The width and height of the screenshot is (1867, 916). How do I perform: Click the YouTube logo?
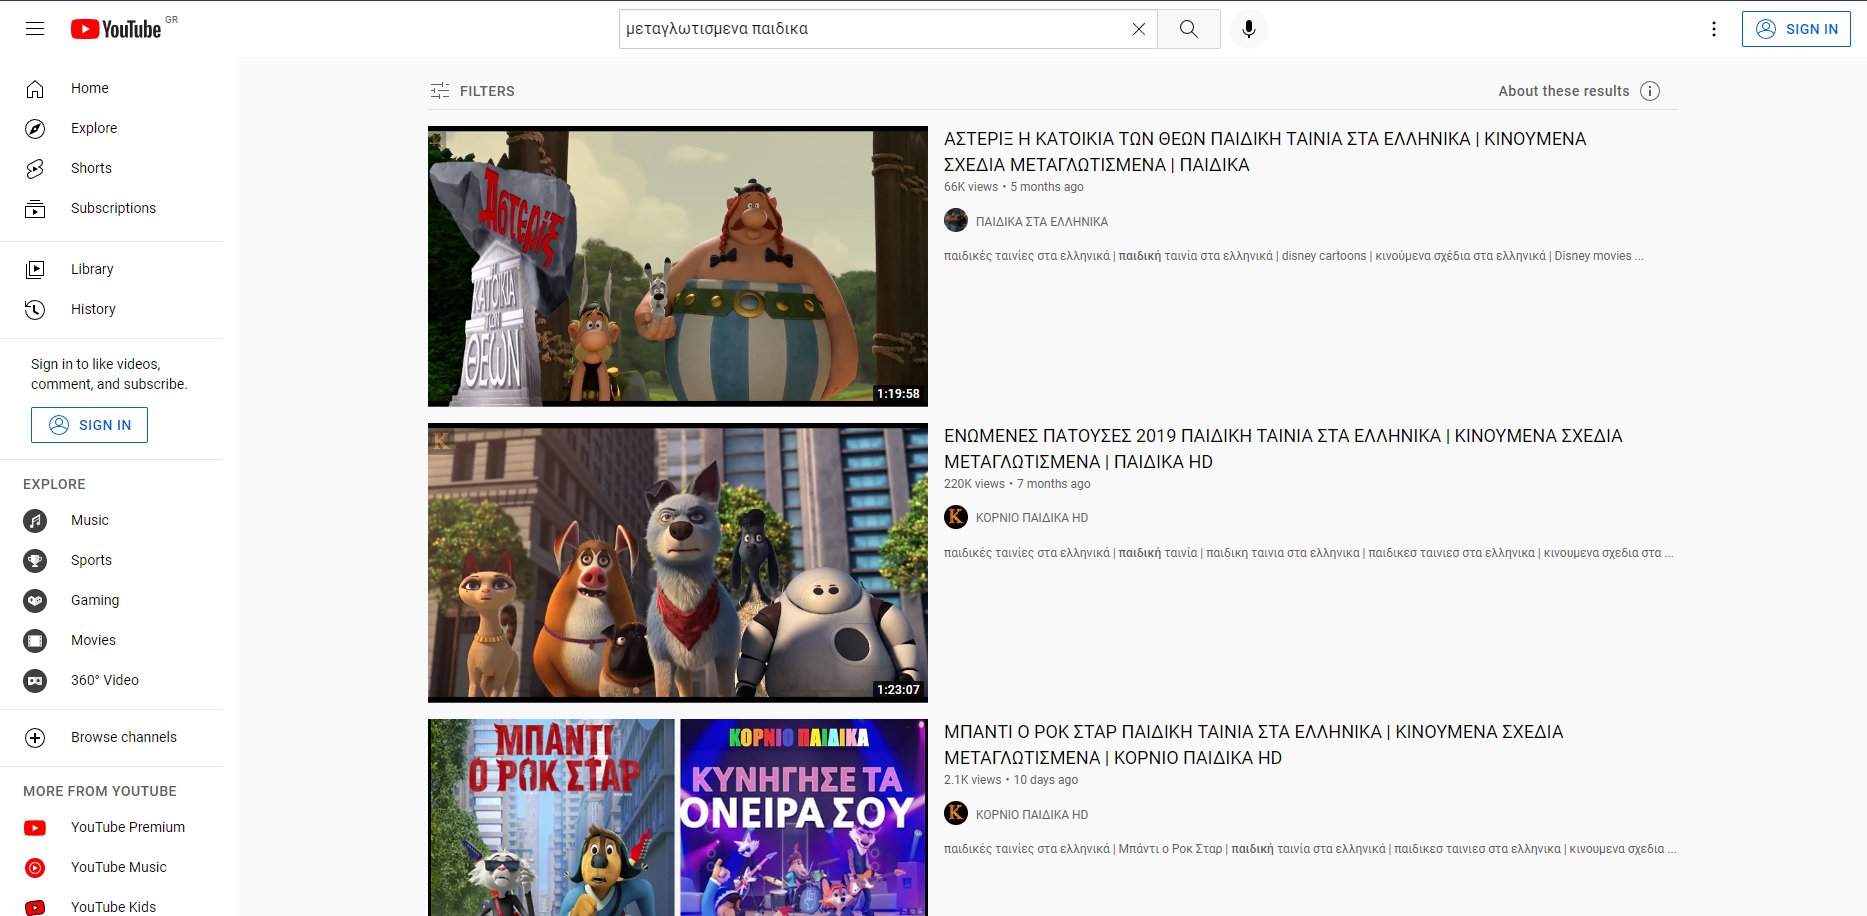[116, 29]
